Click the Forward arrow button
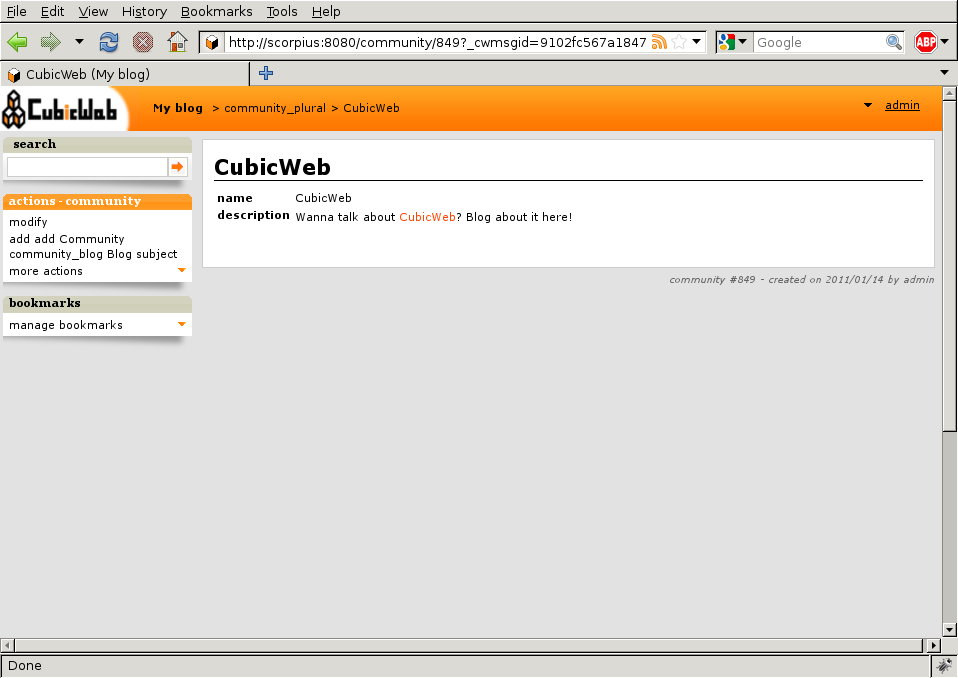The width and height of the screenshot is (958, 678). click(x=51, y=42)
